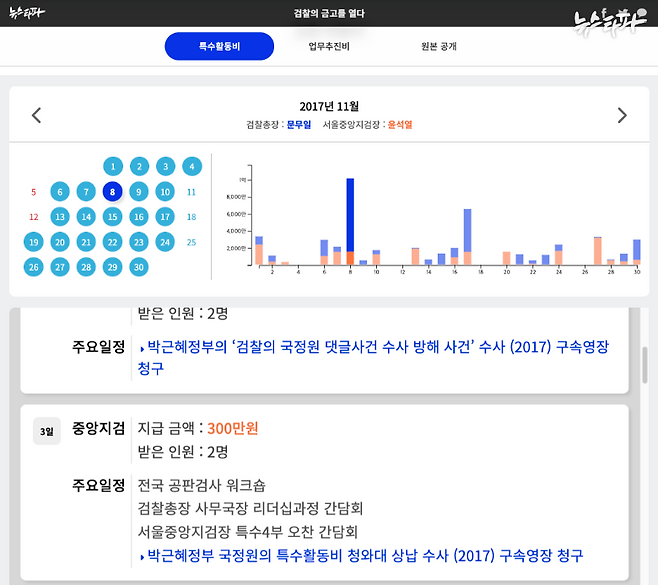658x585 pixels.
Task: Select day 17 in the calendar
Action: (x=165, y=217)
